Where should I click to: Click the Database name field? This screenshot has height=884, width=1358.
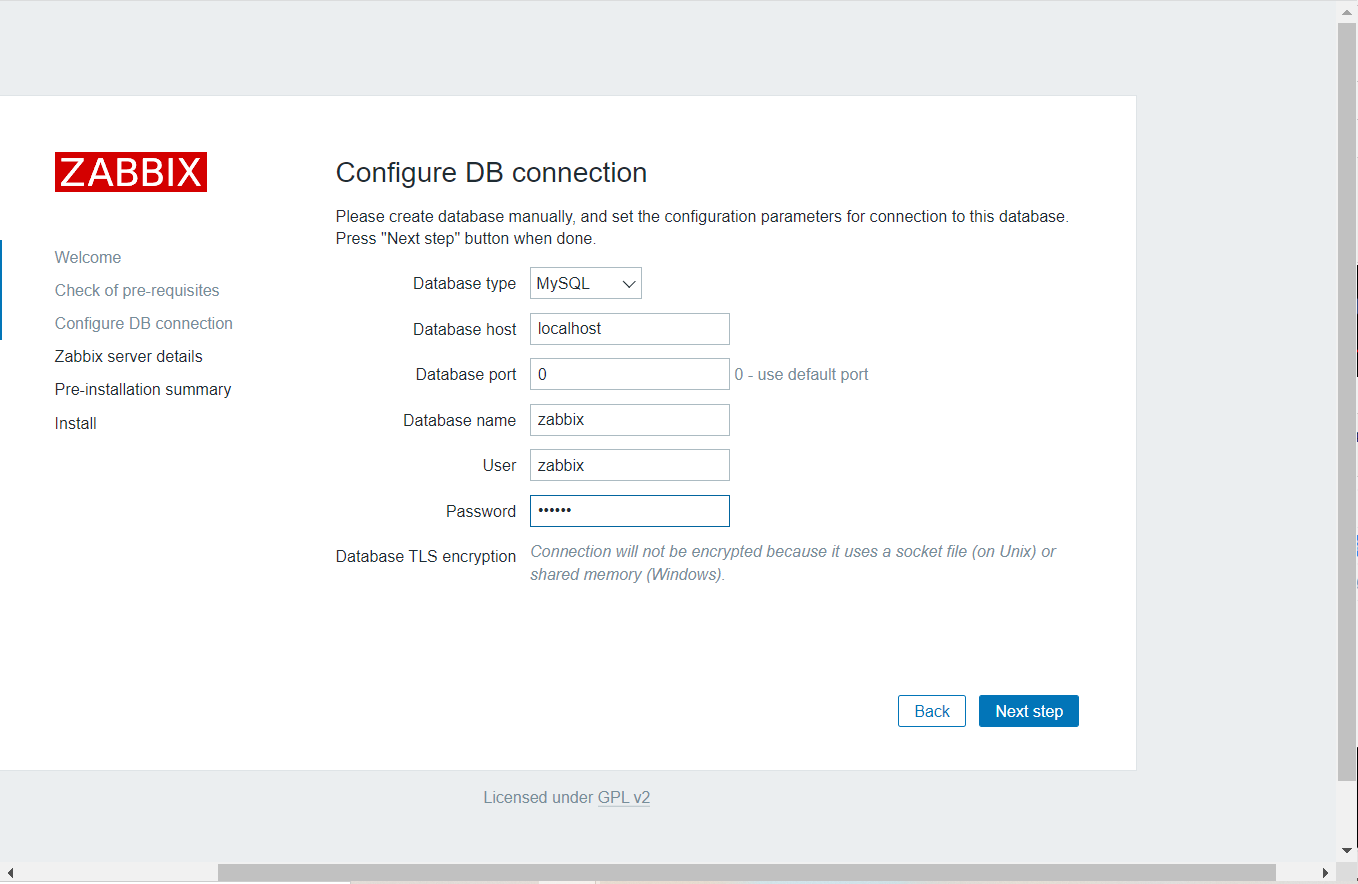coord(629,420)
